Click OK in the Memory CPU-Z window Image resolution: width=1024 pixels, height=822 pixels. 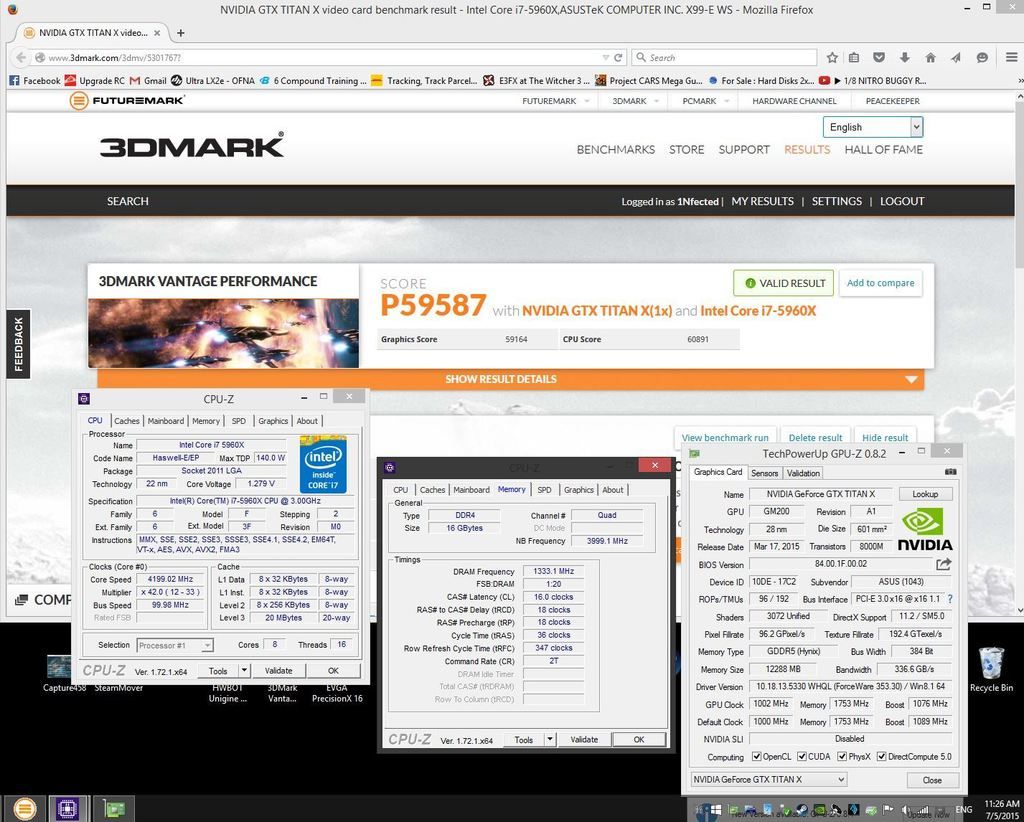click(639, 739)
